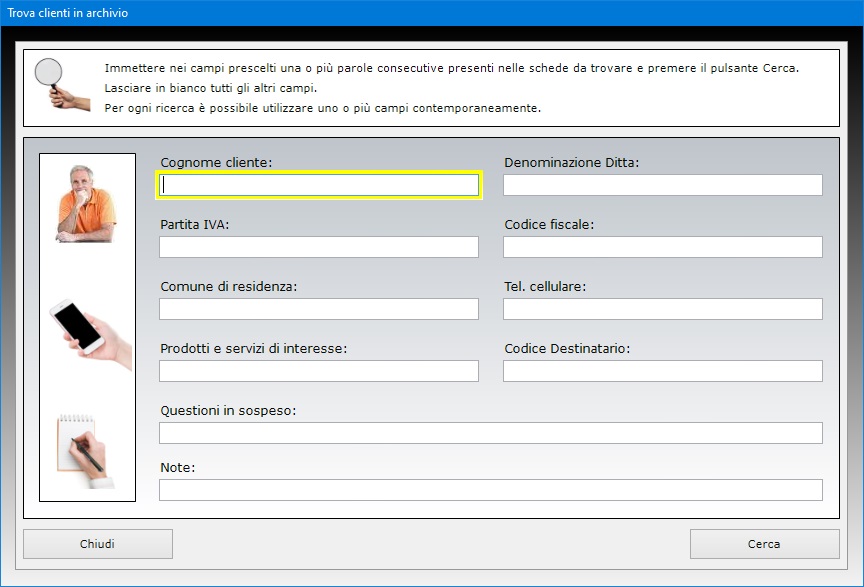The image size is (864, 587).
Task: Click the hand holding smartphone picture
Action: [91, 335]
